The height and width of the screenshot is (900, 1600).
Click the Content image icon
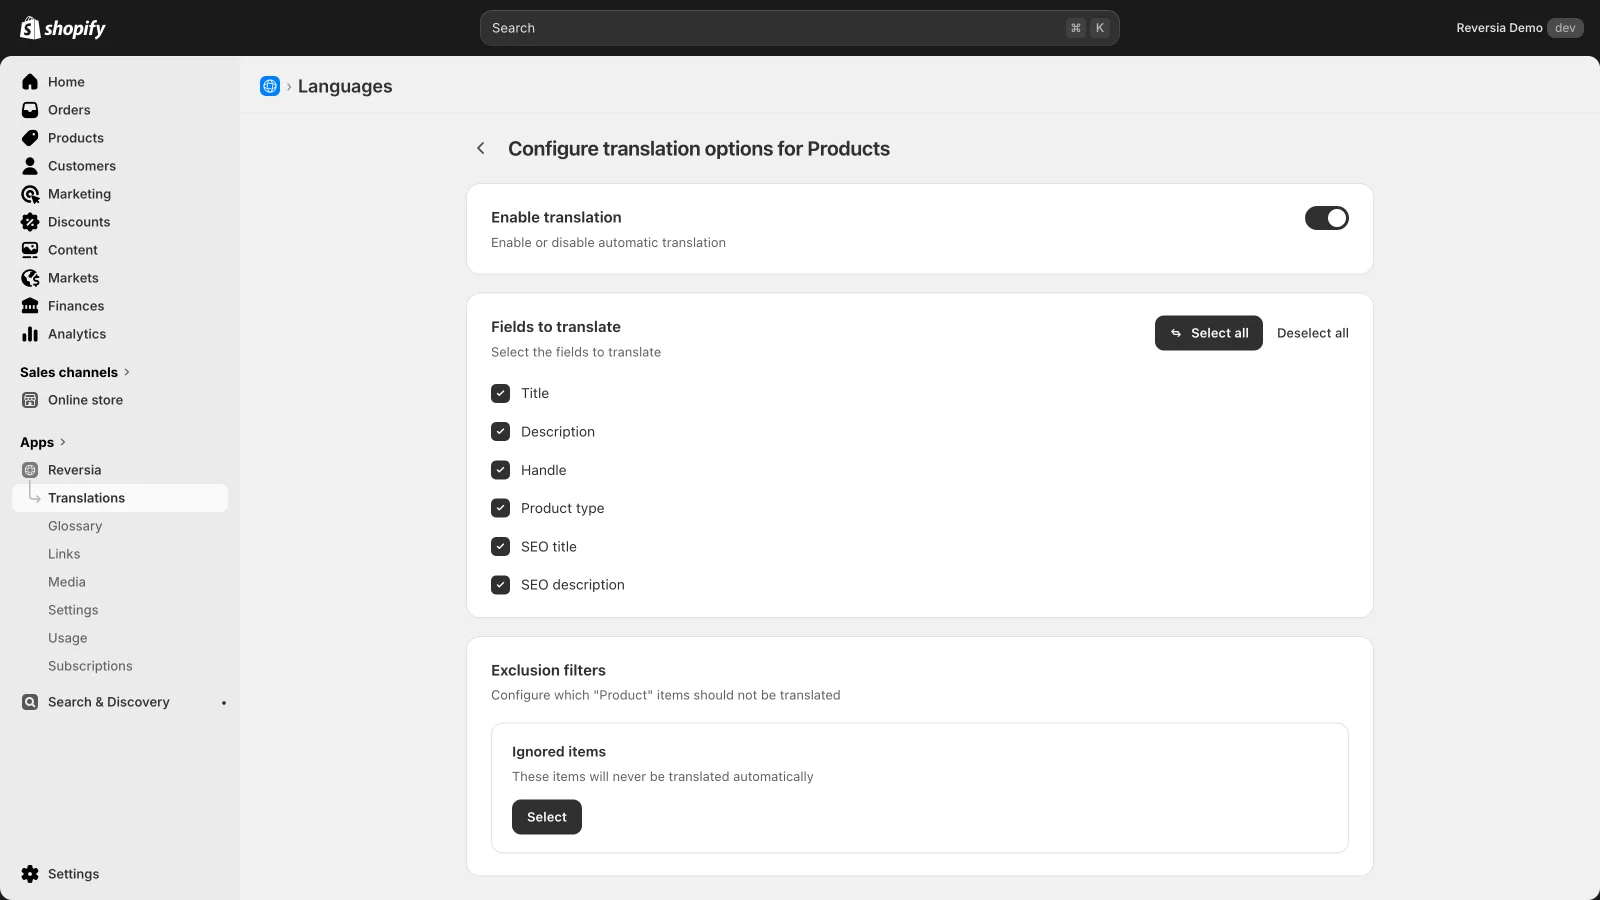coord(30,250)
